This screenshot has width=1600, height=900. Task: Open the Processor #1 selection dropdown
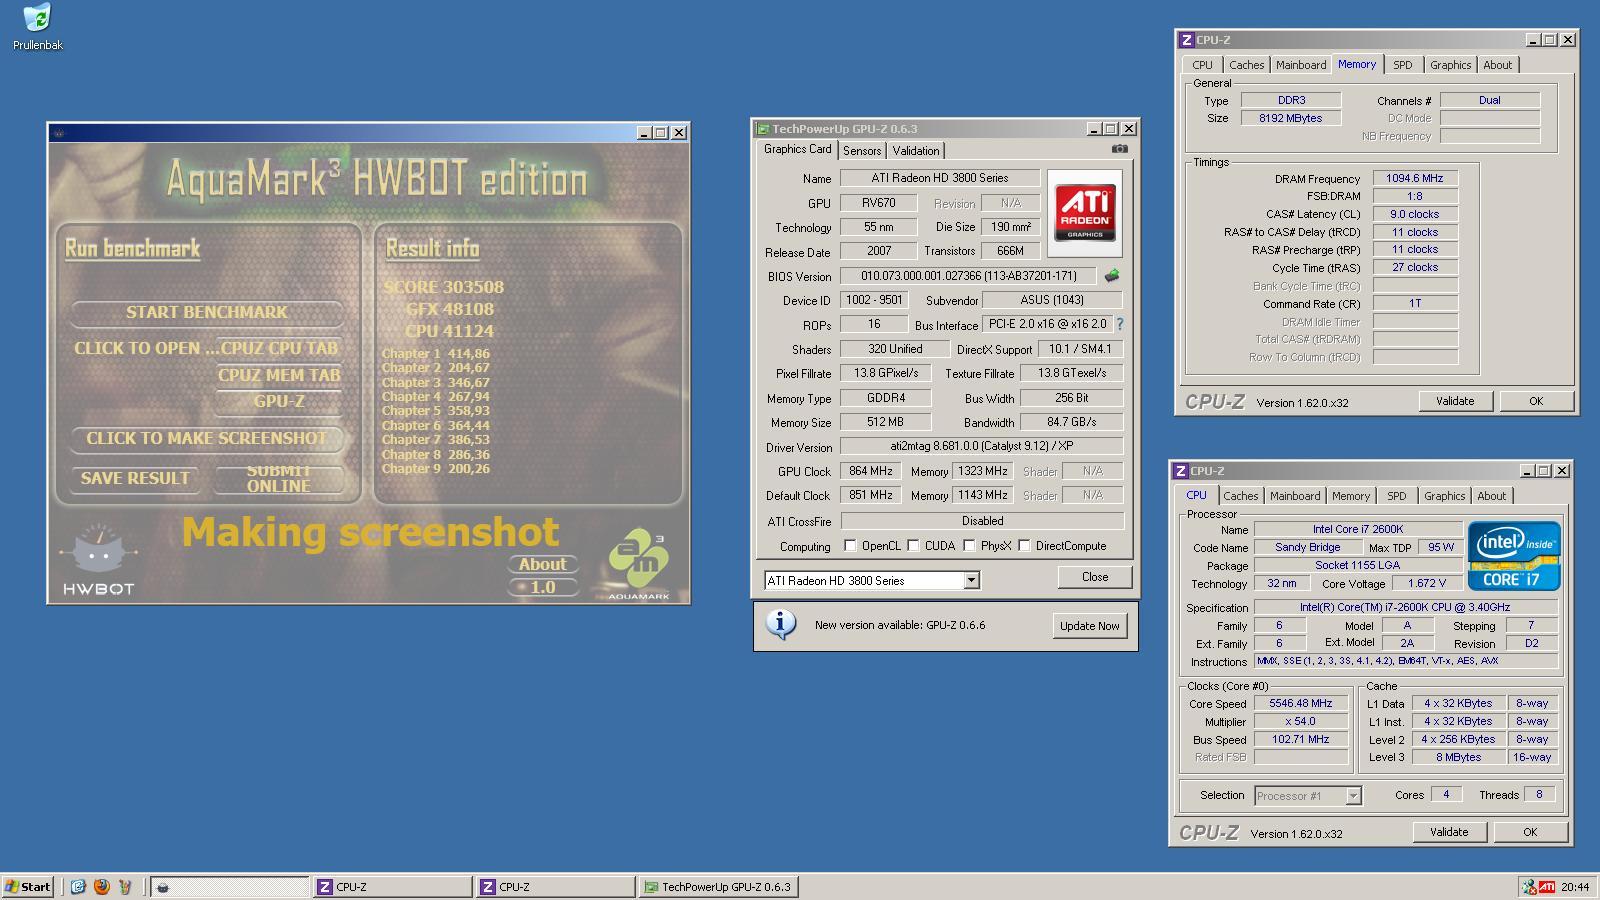(x=1353, y=796)
